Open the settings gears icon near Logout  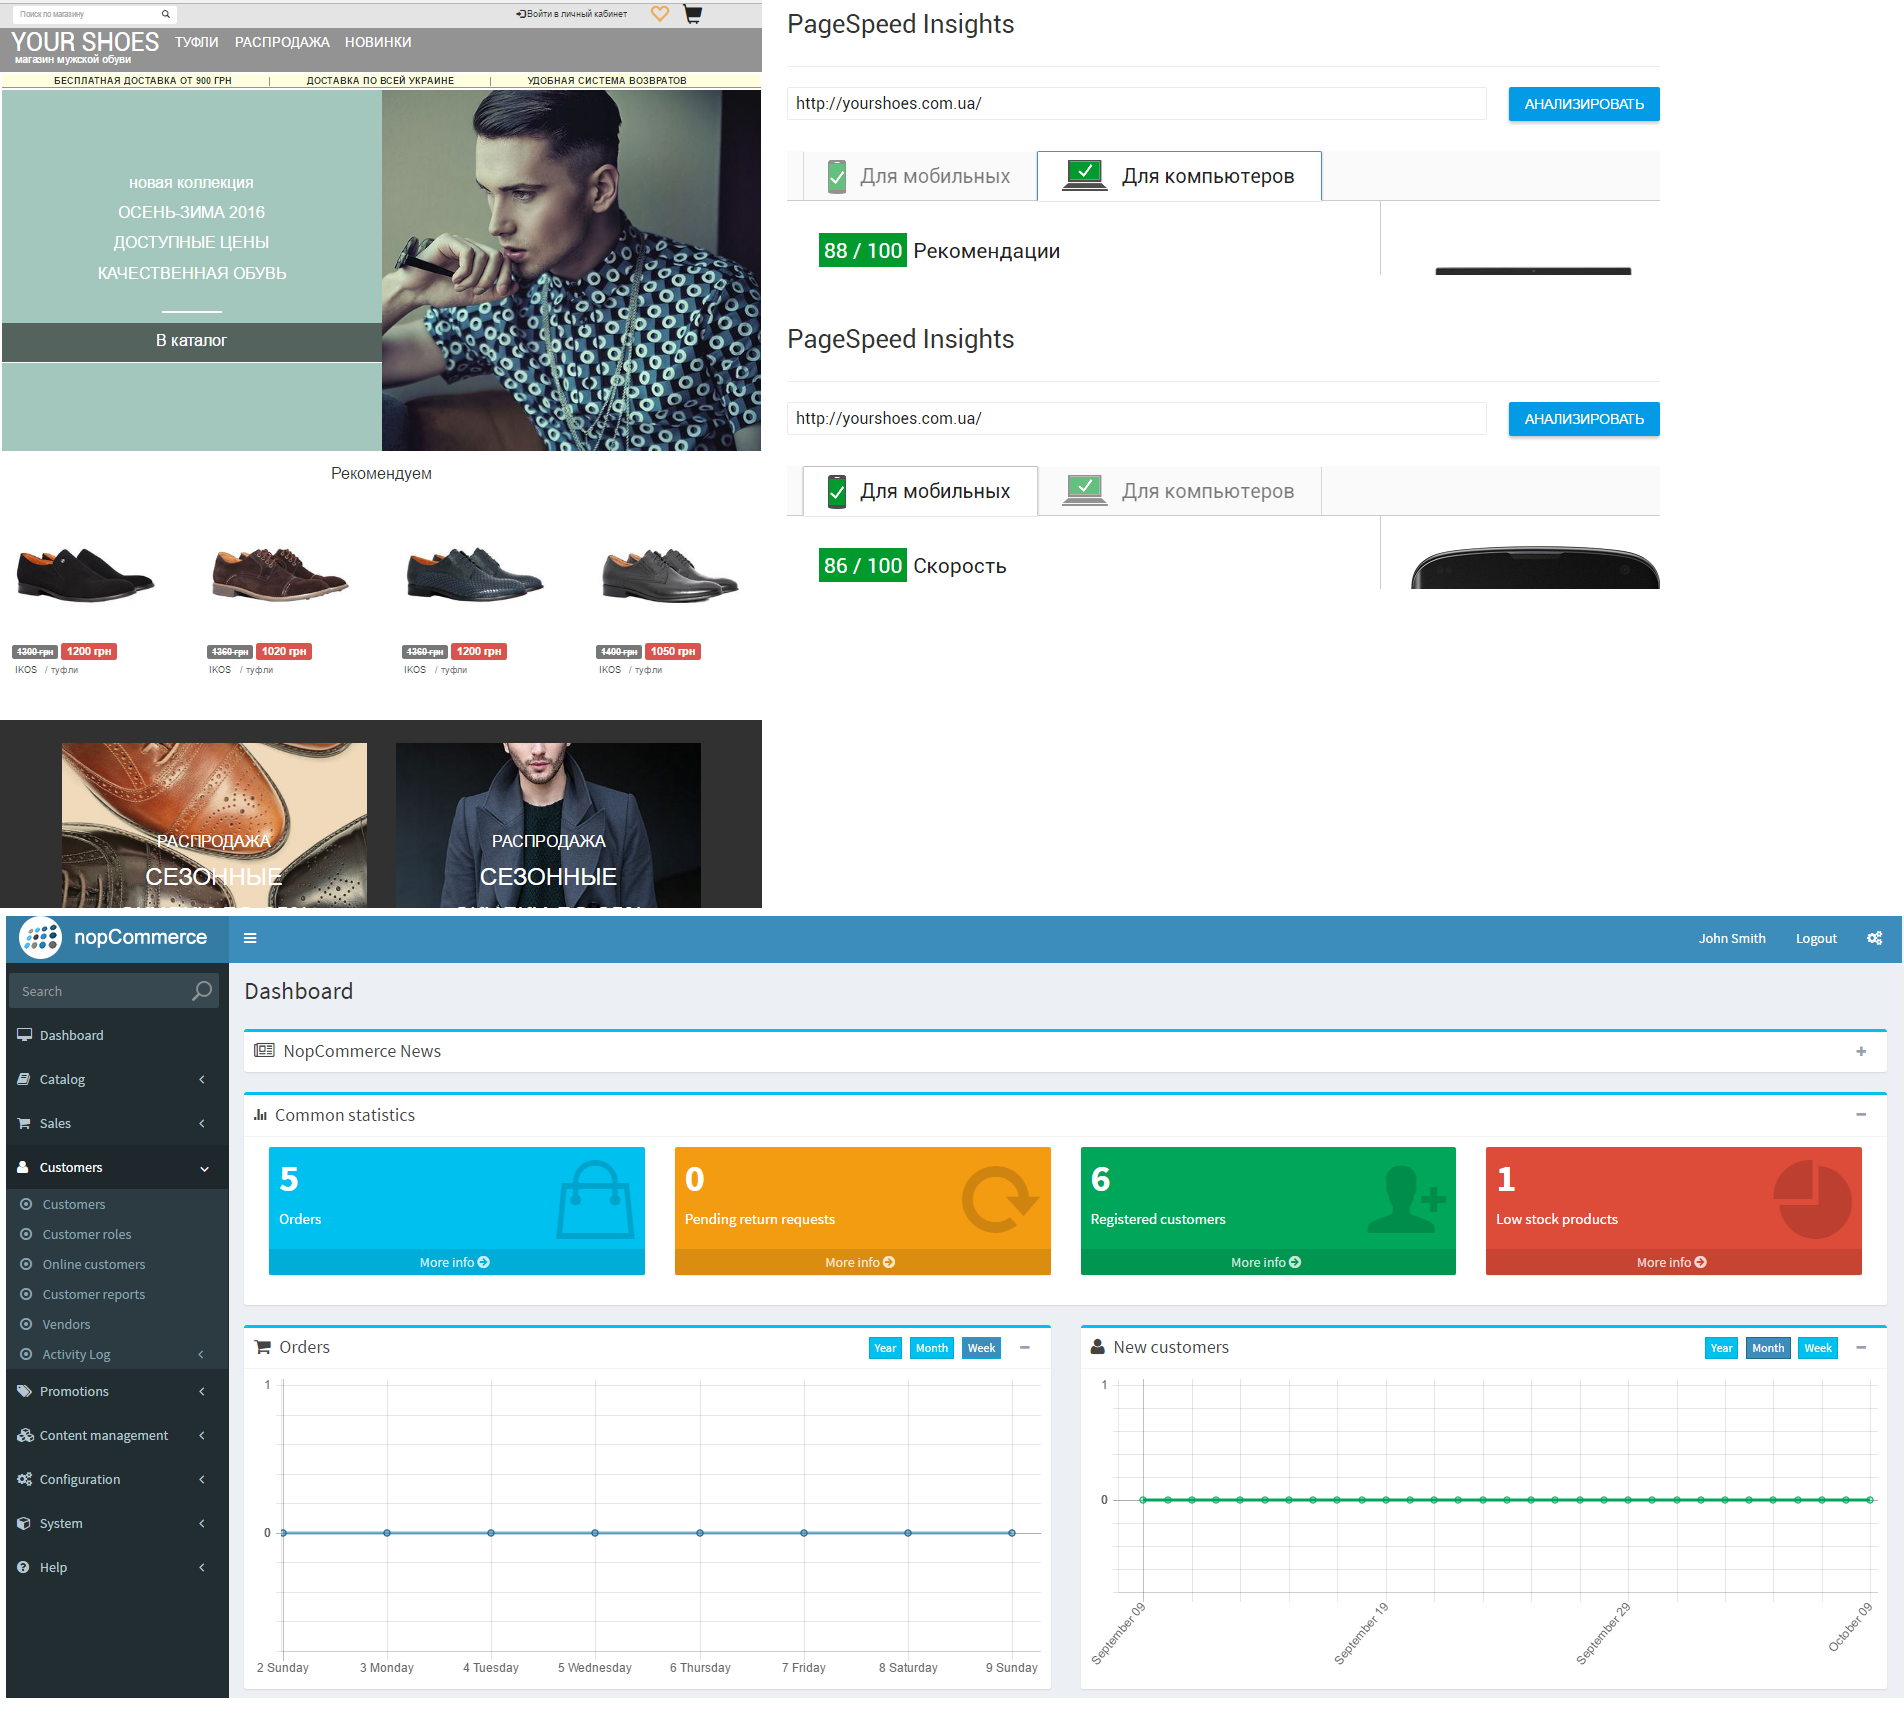[1874, 938]
